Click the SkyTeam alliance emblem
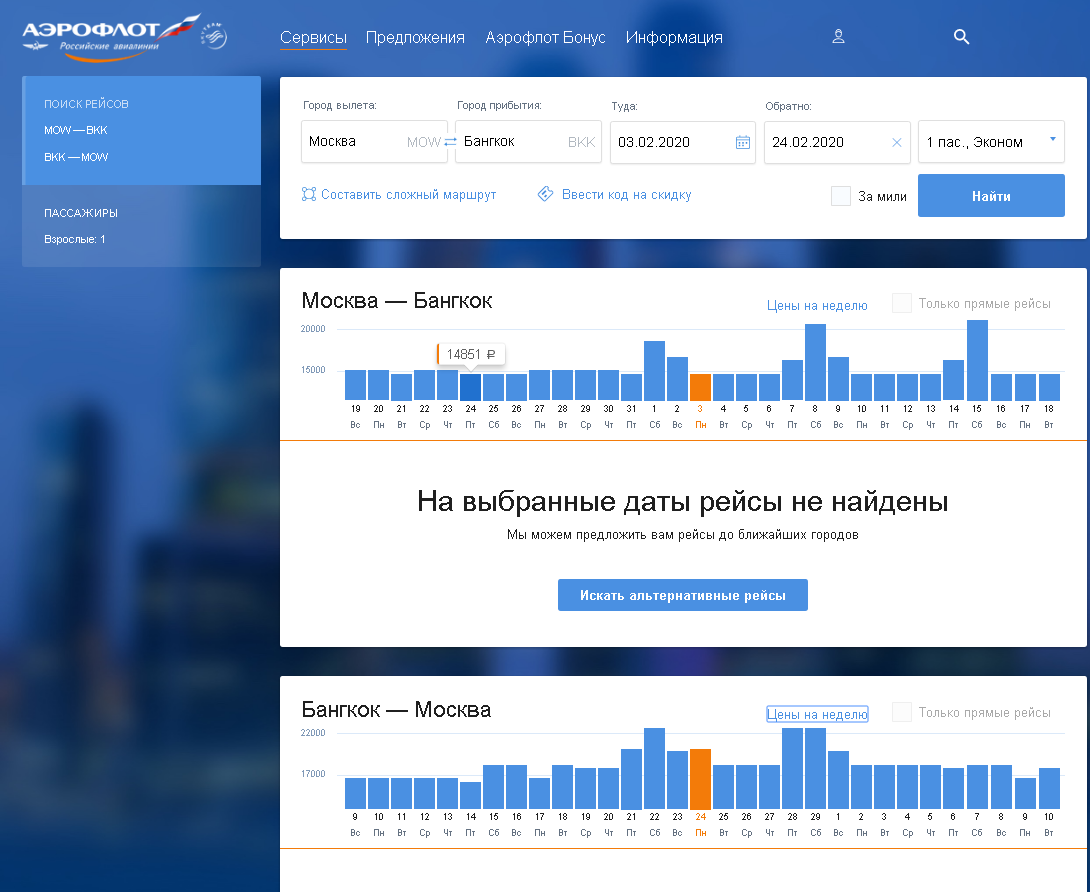 coord(214,36)
